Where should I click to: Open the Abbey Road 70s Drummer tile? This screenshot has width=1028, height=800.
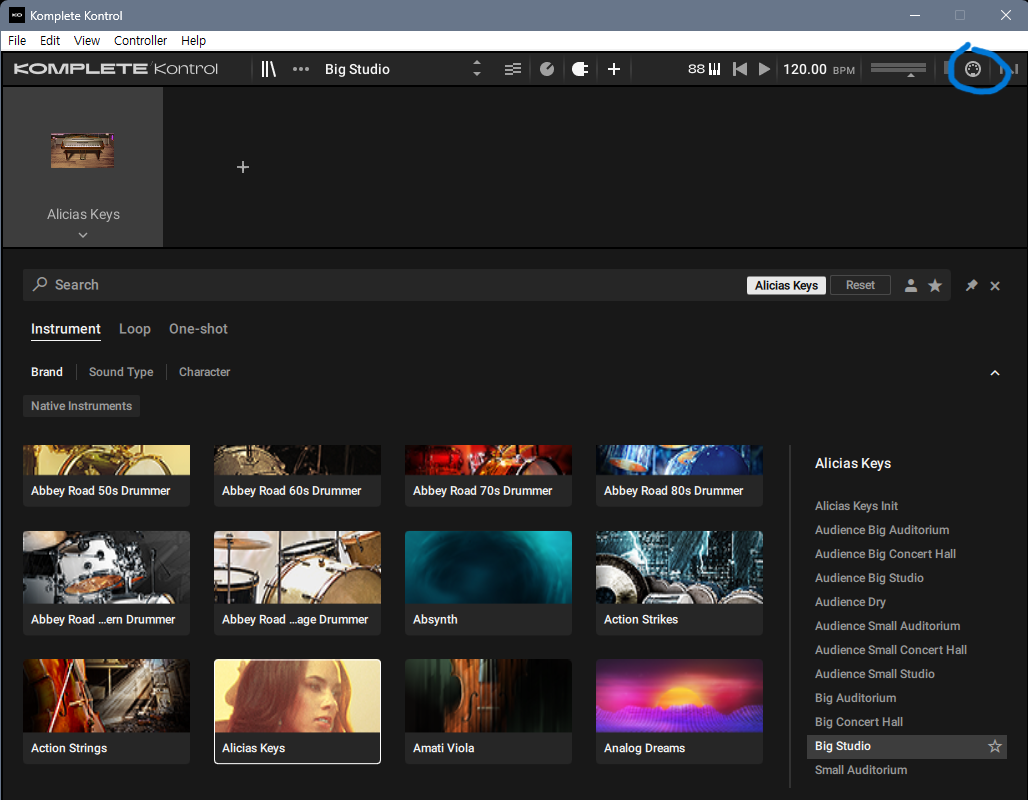pyautogui.click(x=488, y=475)
